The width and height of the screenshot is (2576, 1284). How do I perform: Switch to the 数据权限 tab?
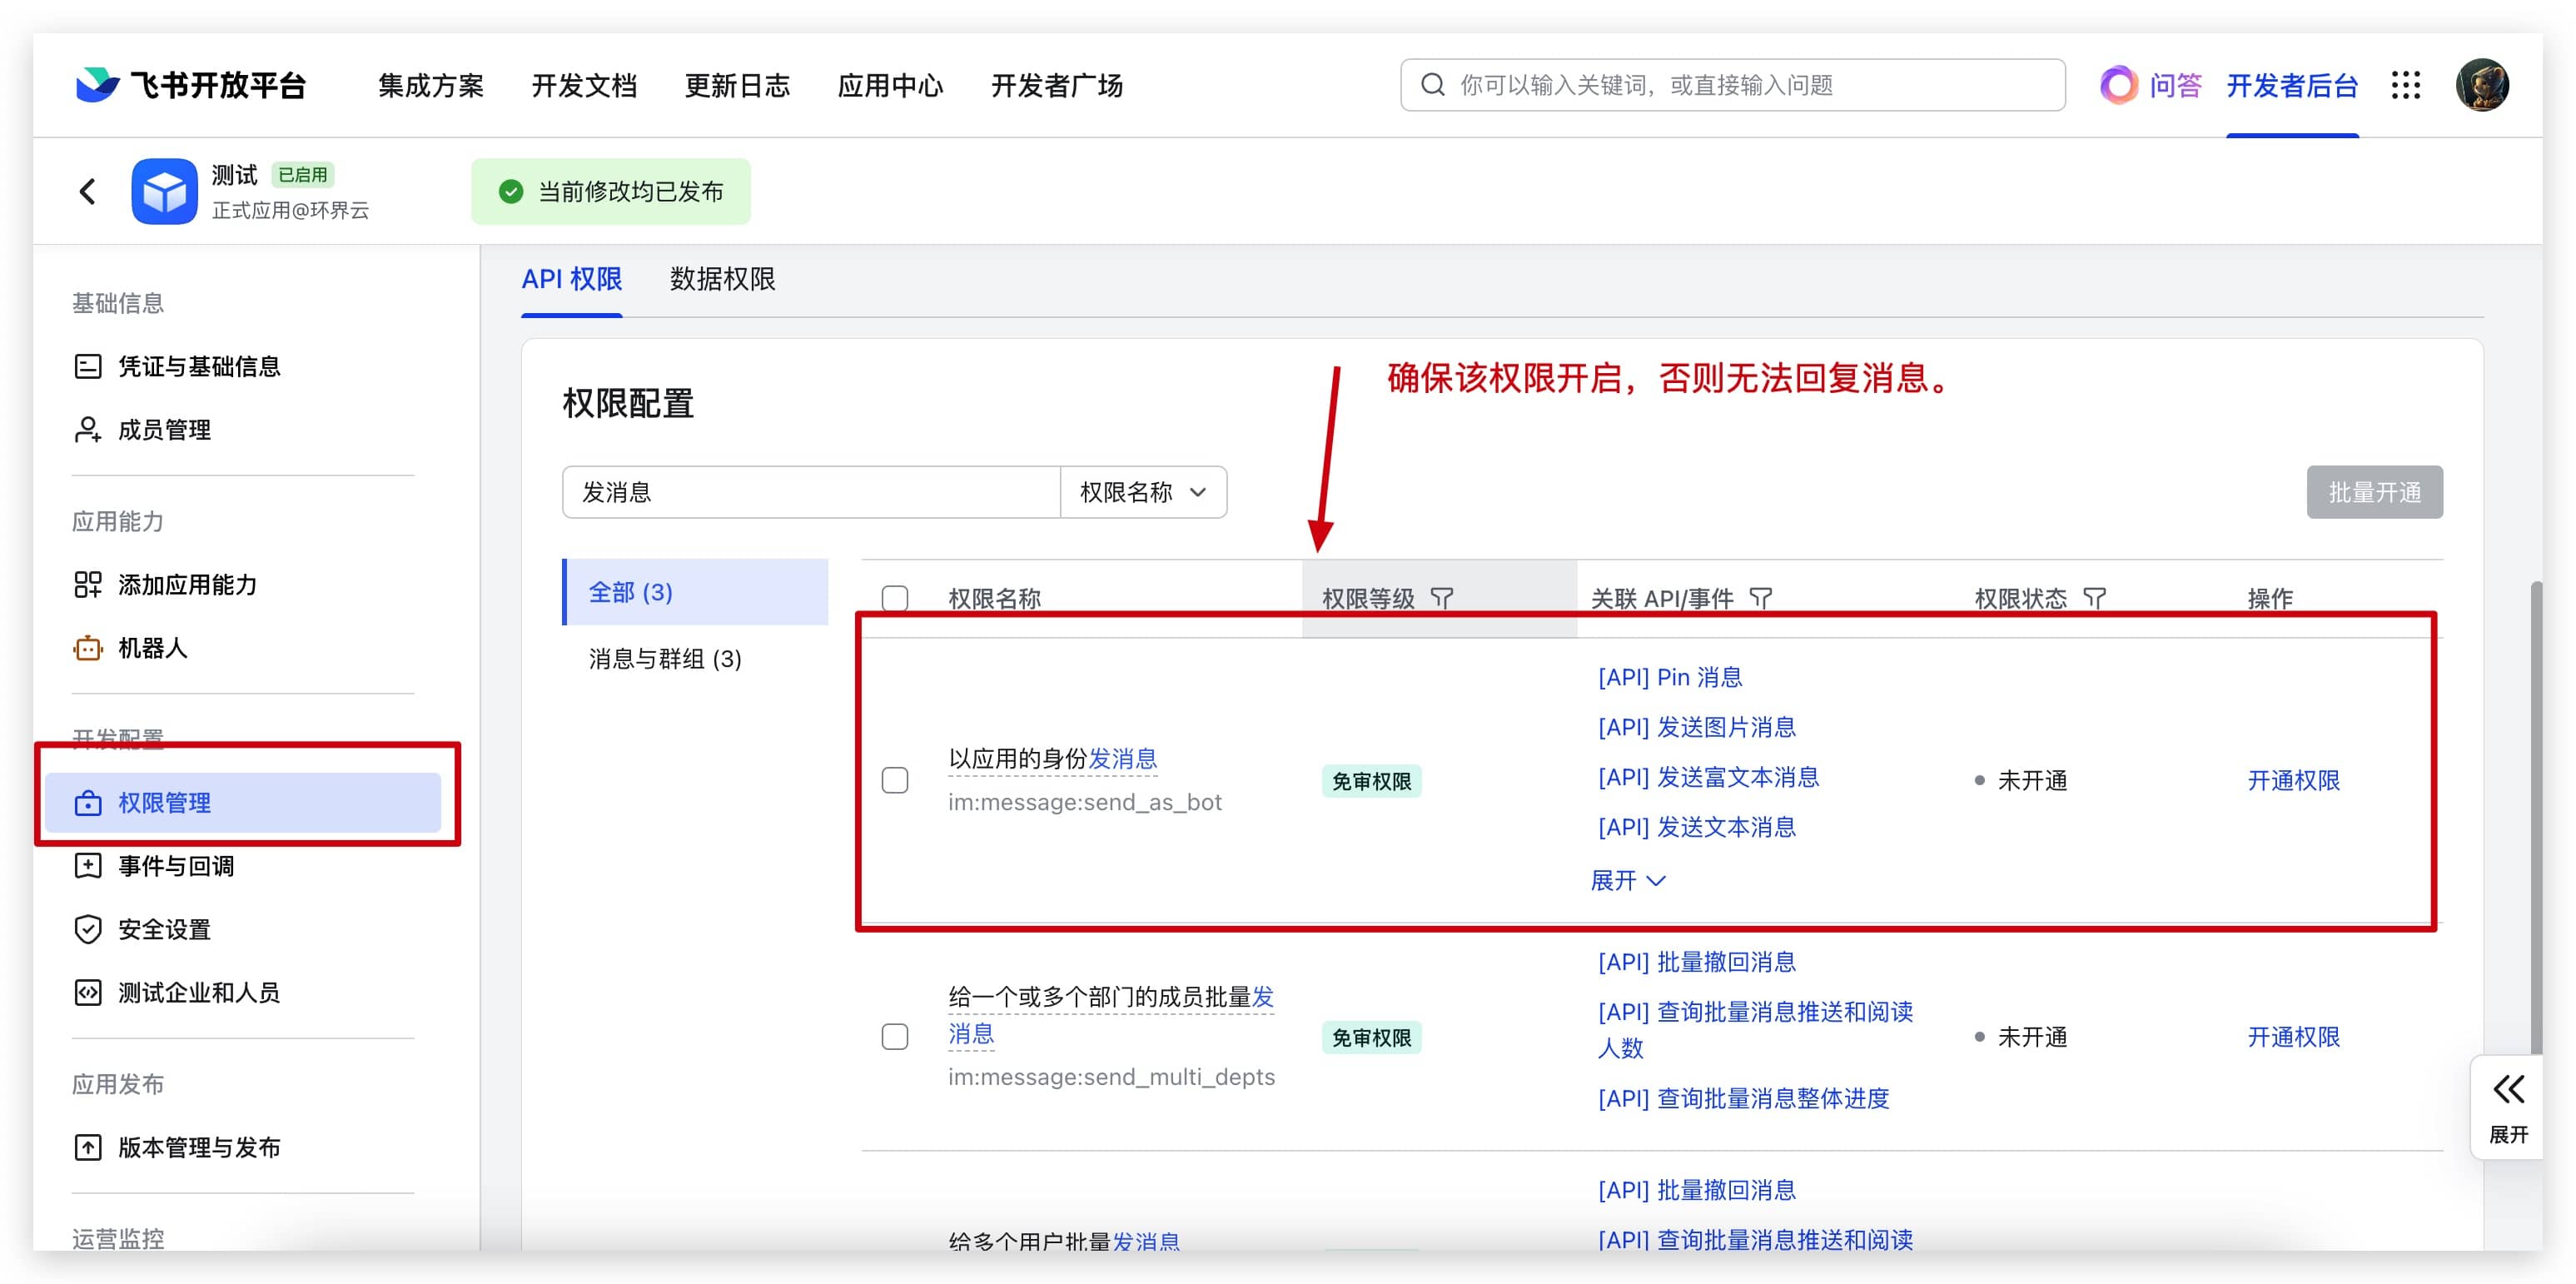pos(722,279)
